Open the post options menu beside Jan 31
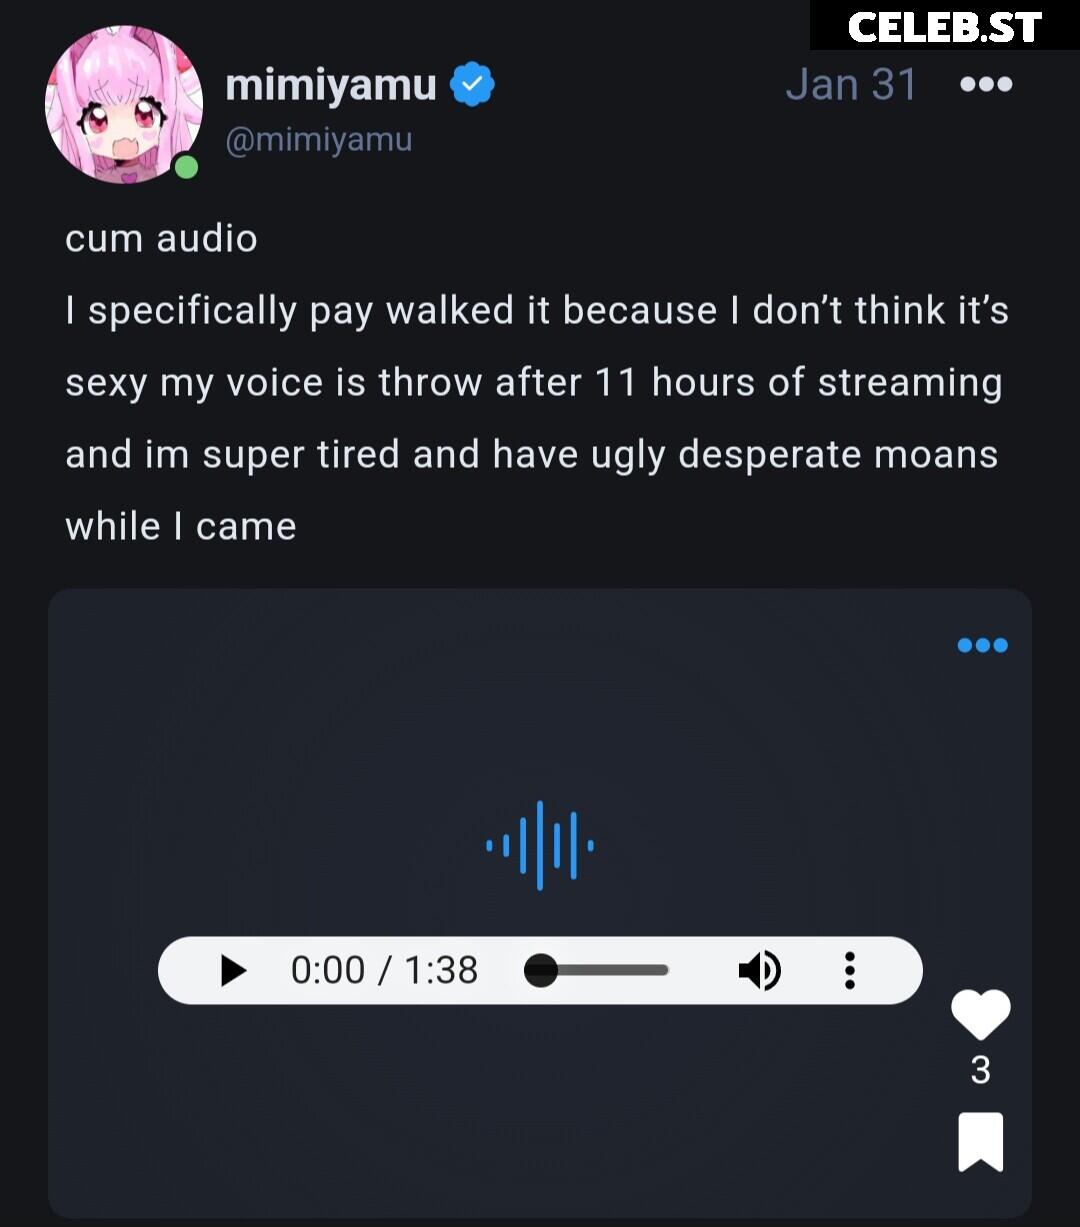 [x=986, y=85]
